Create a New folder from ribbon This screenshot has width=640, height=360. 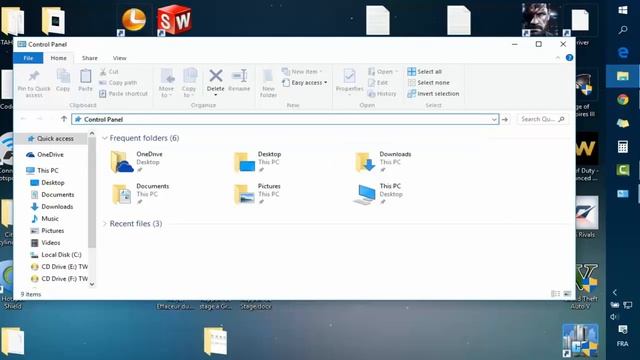click(x=268, y=83)
